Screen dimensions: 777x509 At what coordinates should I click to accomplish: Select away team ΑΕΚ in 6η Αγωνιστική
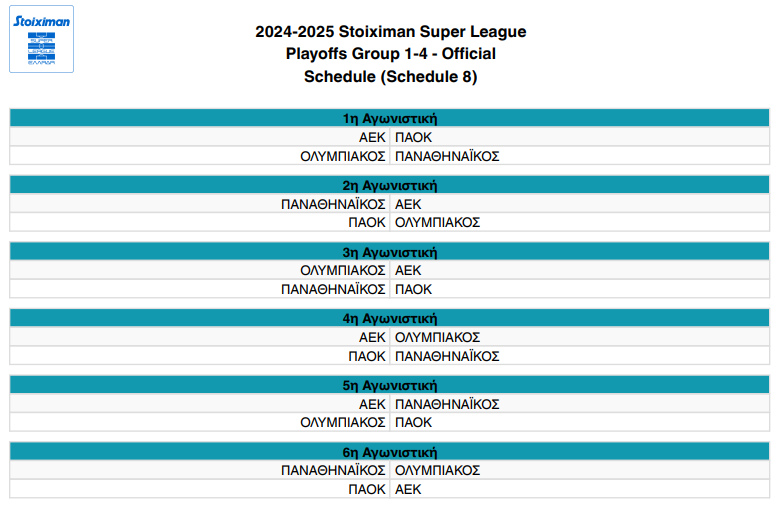408,489
